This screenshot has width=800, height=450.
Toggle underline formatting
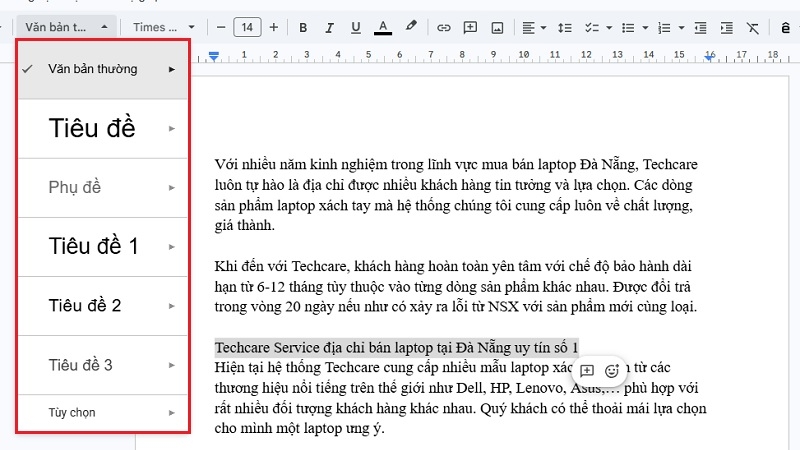356,28
